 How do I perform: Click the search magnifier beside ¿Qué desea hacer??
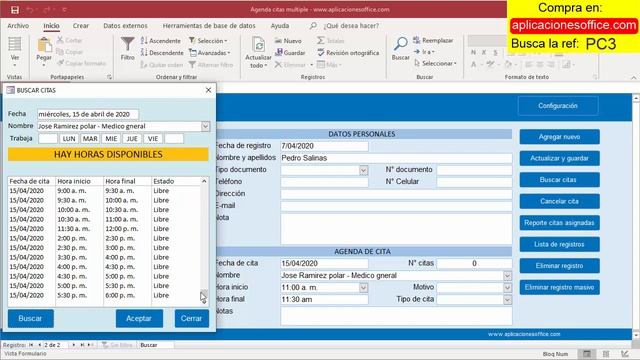(313, 26)
